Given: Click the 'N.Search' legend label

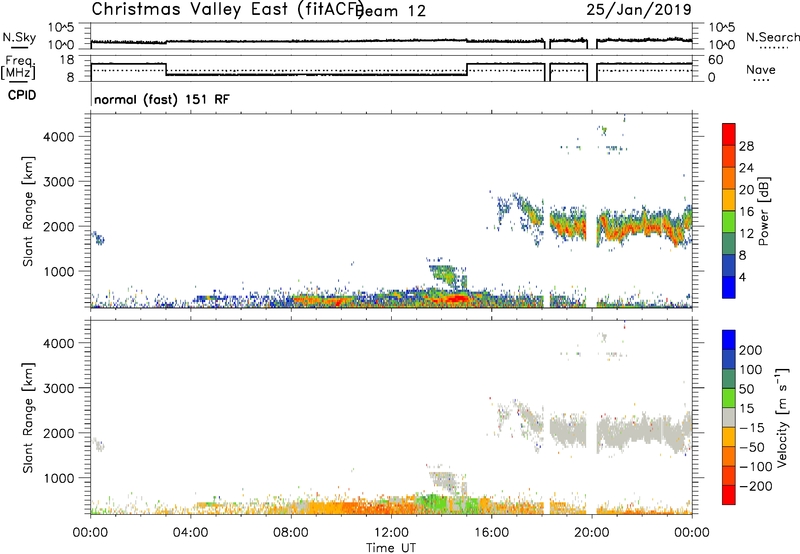Looking at the screenshot, I should pos(772,37).
